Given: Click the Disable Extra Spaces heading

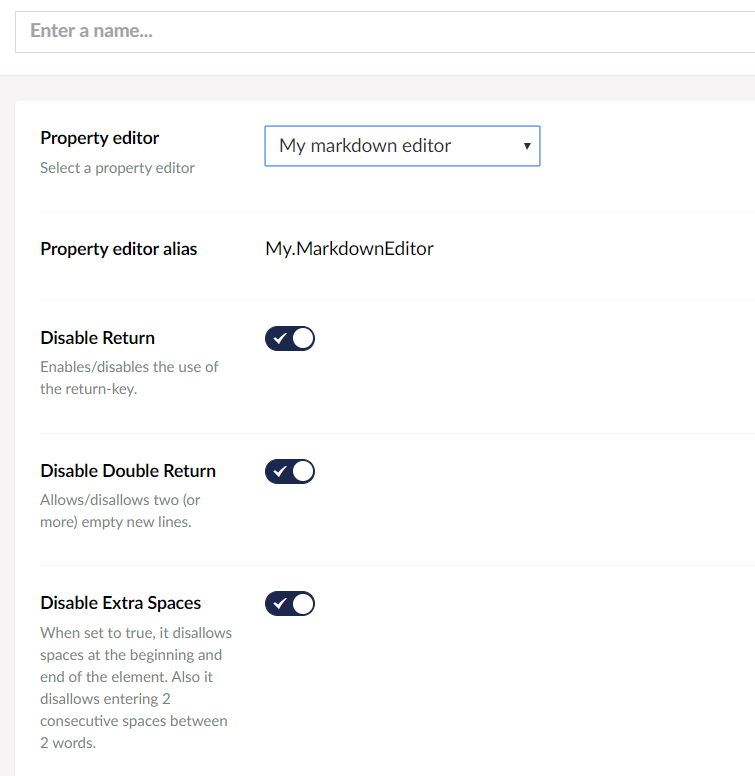Looking at the screenshot, I should click(121, 603).
